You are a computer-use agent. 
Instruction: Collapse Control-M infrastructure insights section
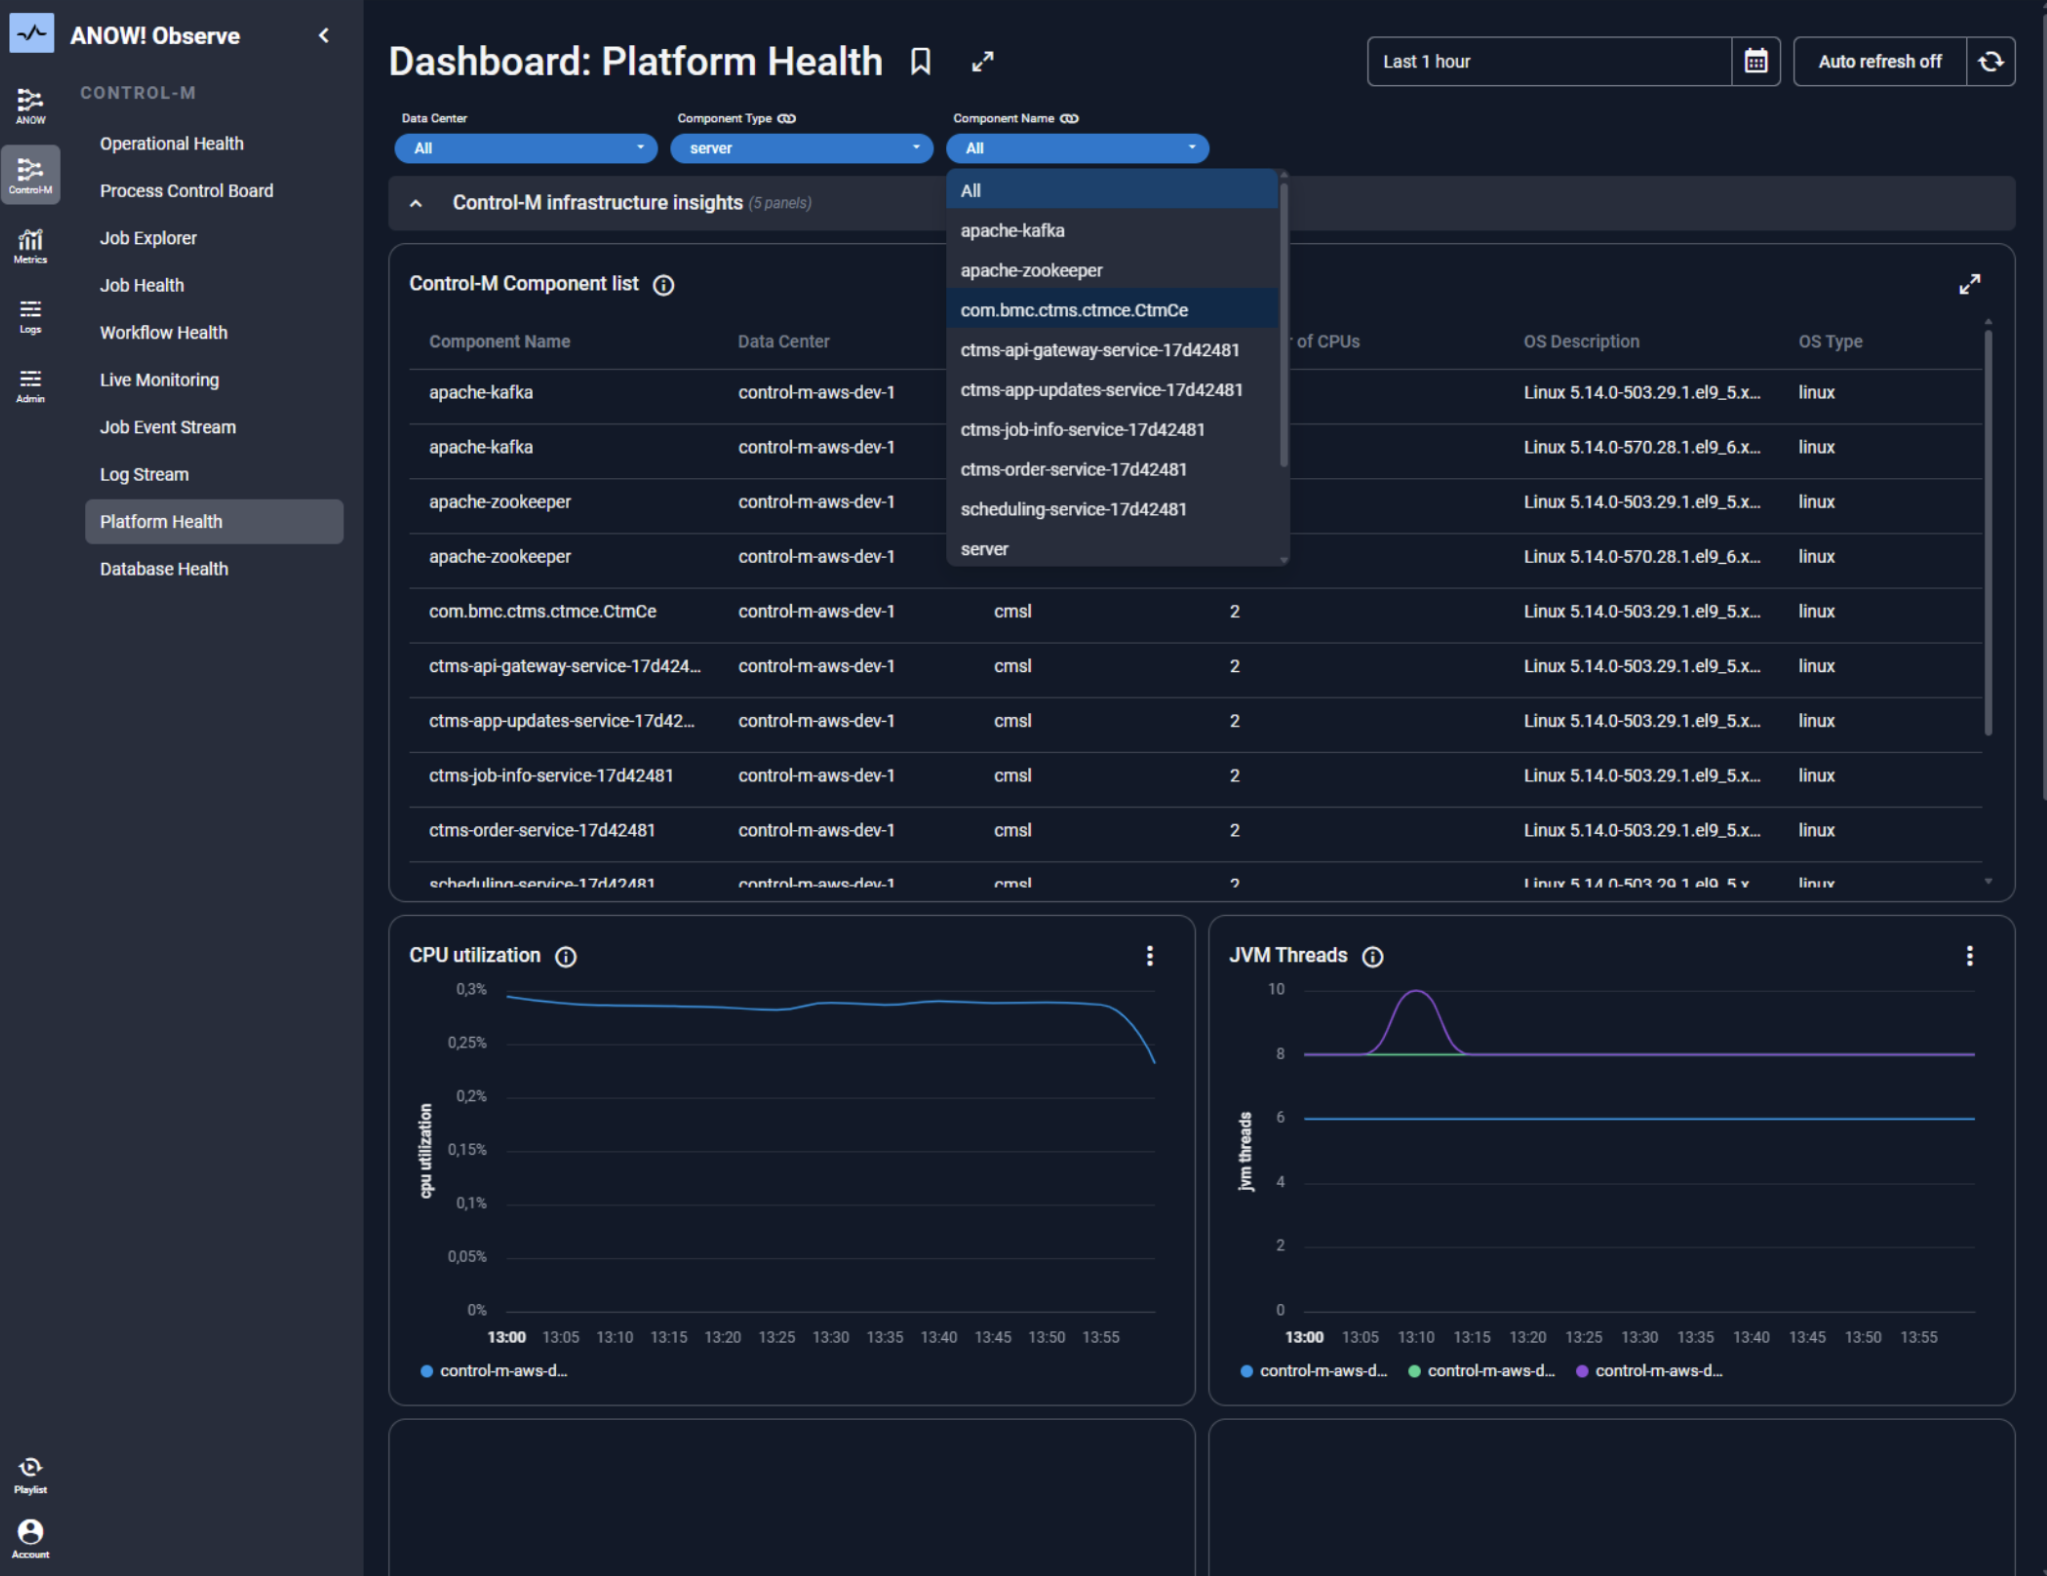pos(416,203)
